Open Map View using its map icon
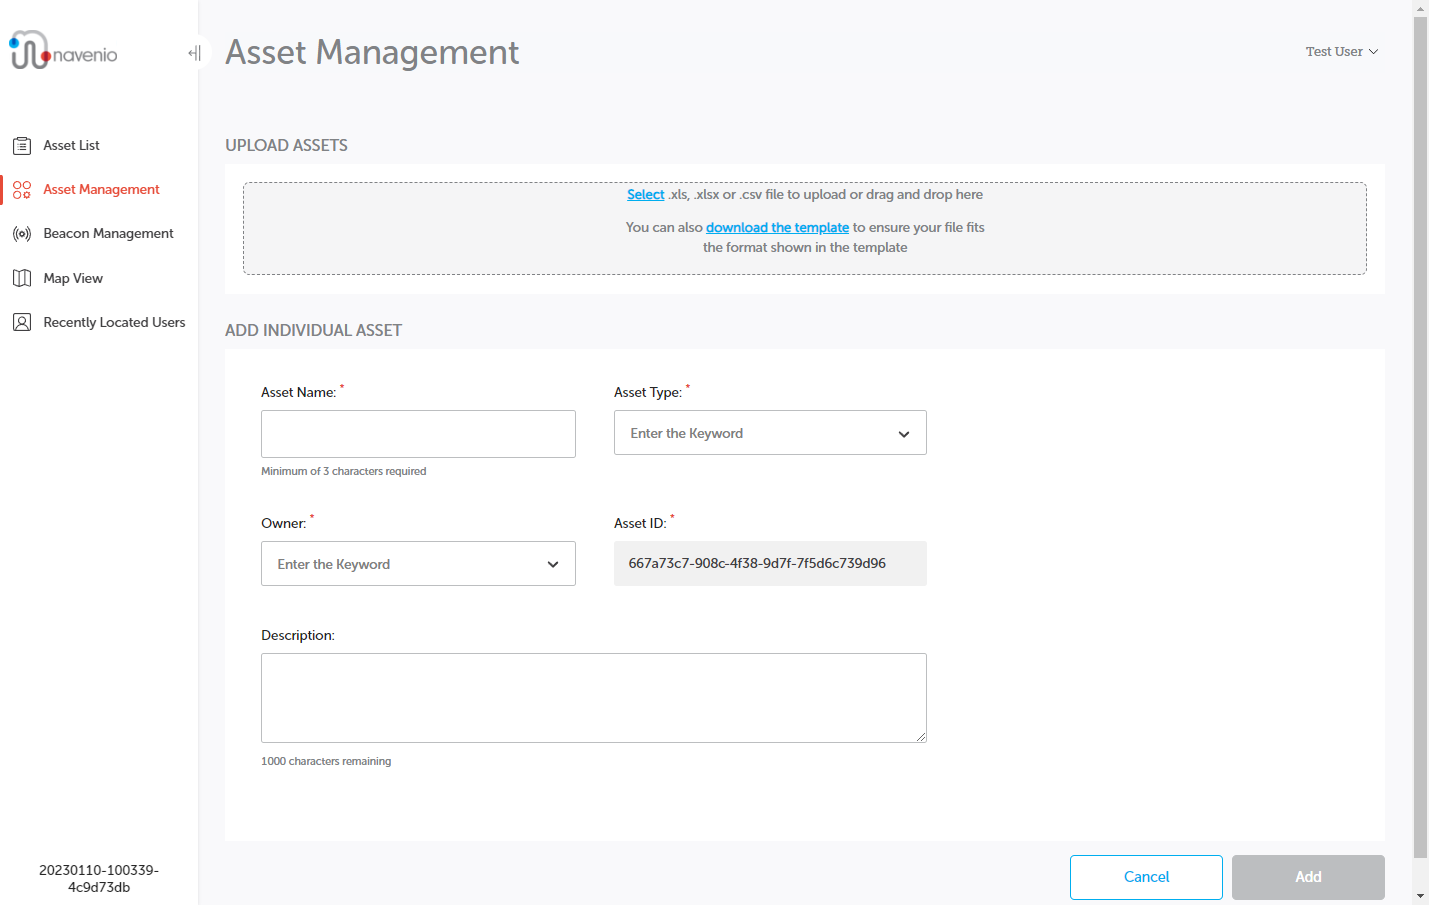 [x=22, y=278]
